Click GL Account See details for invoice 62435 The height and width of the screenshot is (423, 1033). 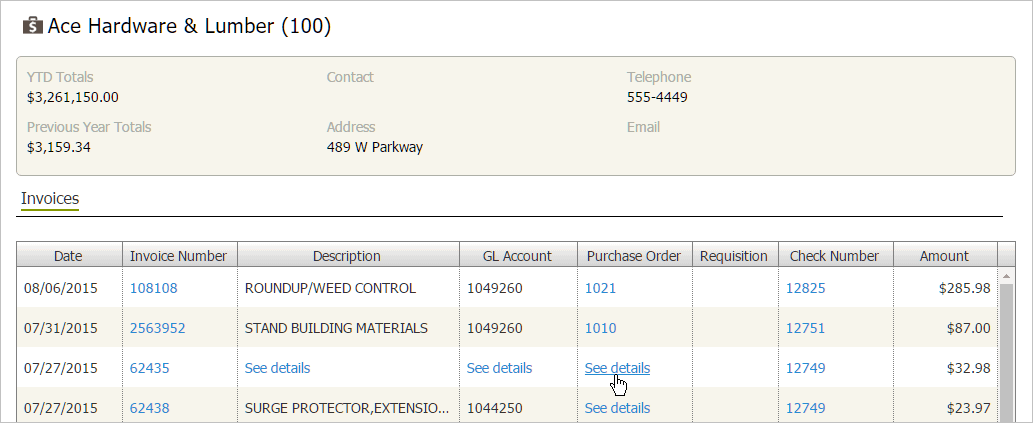[x=499, y=368]
